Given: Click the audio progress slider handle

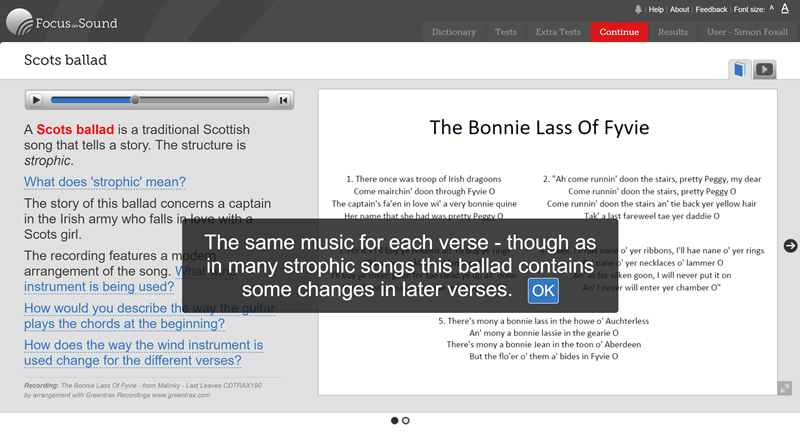Looking at the screenshot, I should tap(135, 100).
